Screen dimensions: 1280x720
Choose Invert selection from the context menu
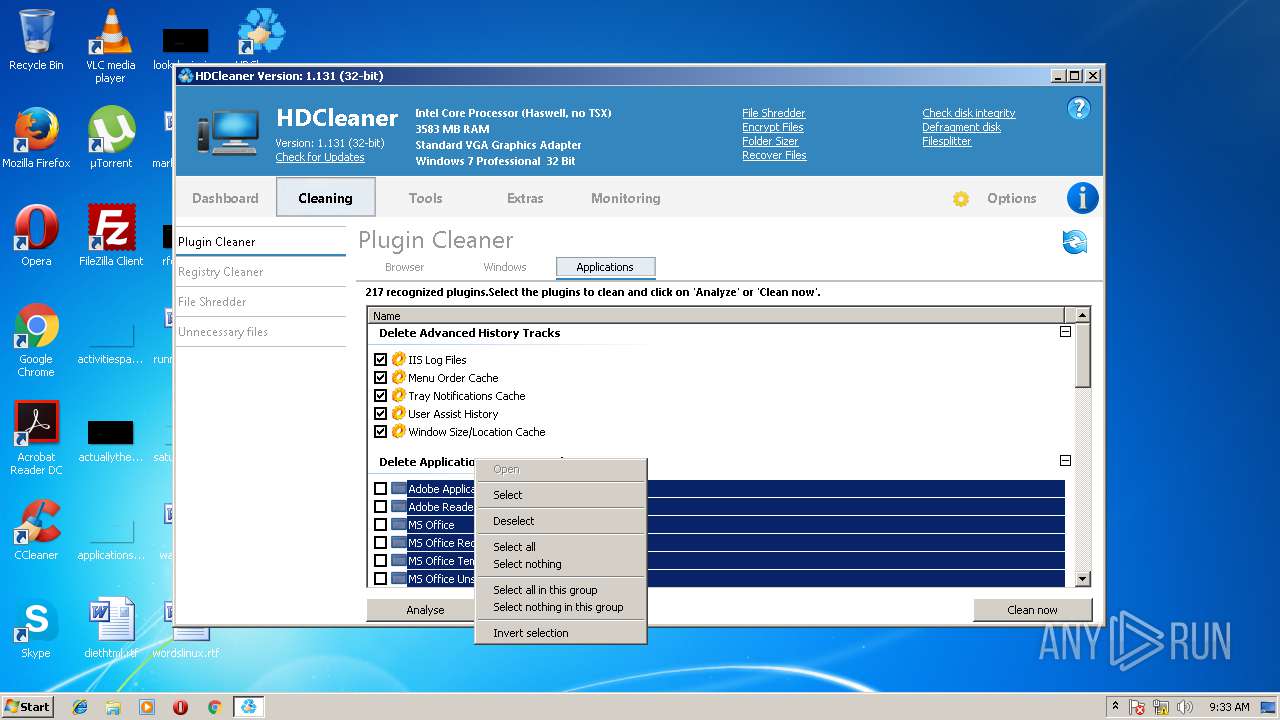click(560, 633)
